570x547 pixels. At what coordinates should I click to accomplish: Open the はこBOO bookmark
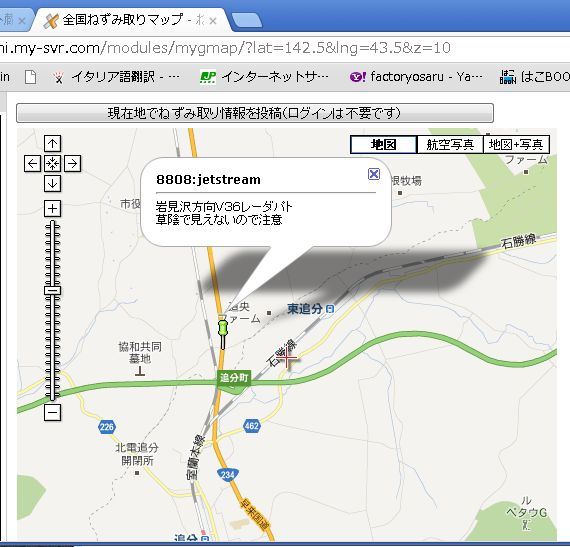point(535,77)
